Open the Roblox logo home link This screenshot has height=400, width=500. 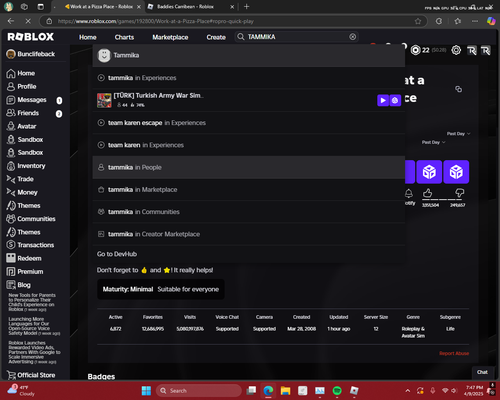click(31, 37)
